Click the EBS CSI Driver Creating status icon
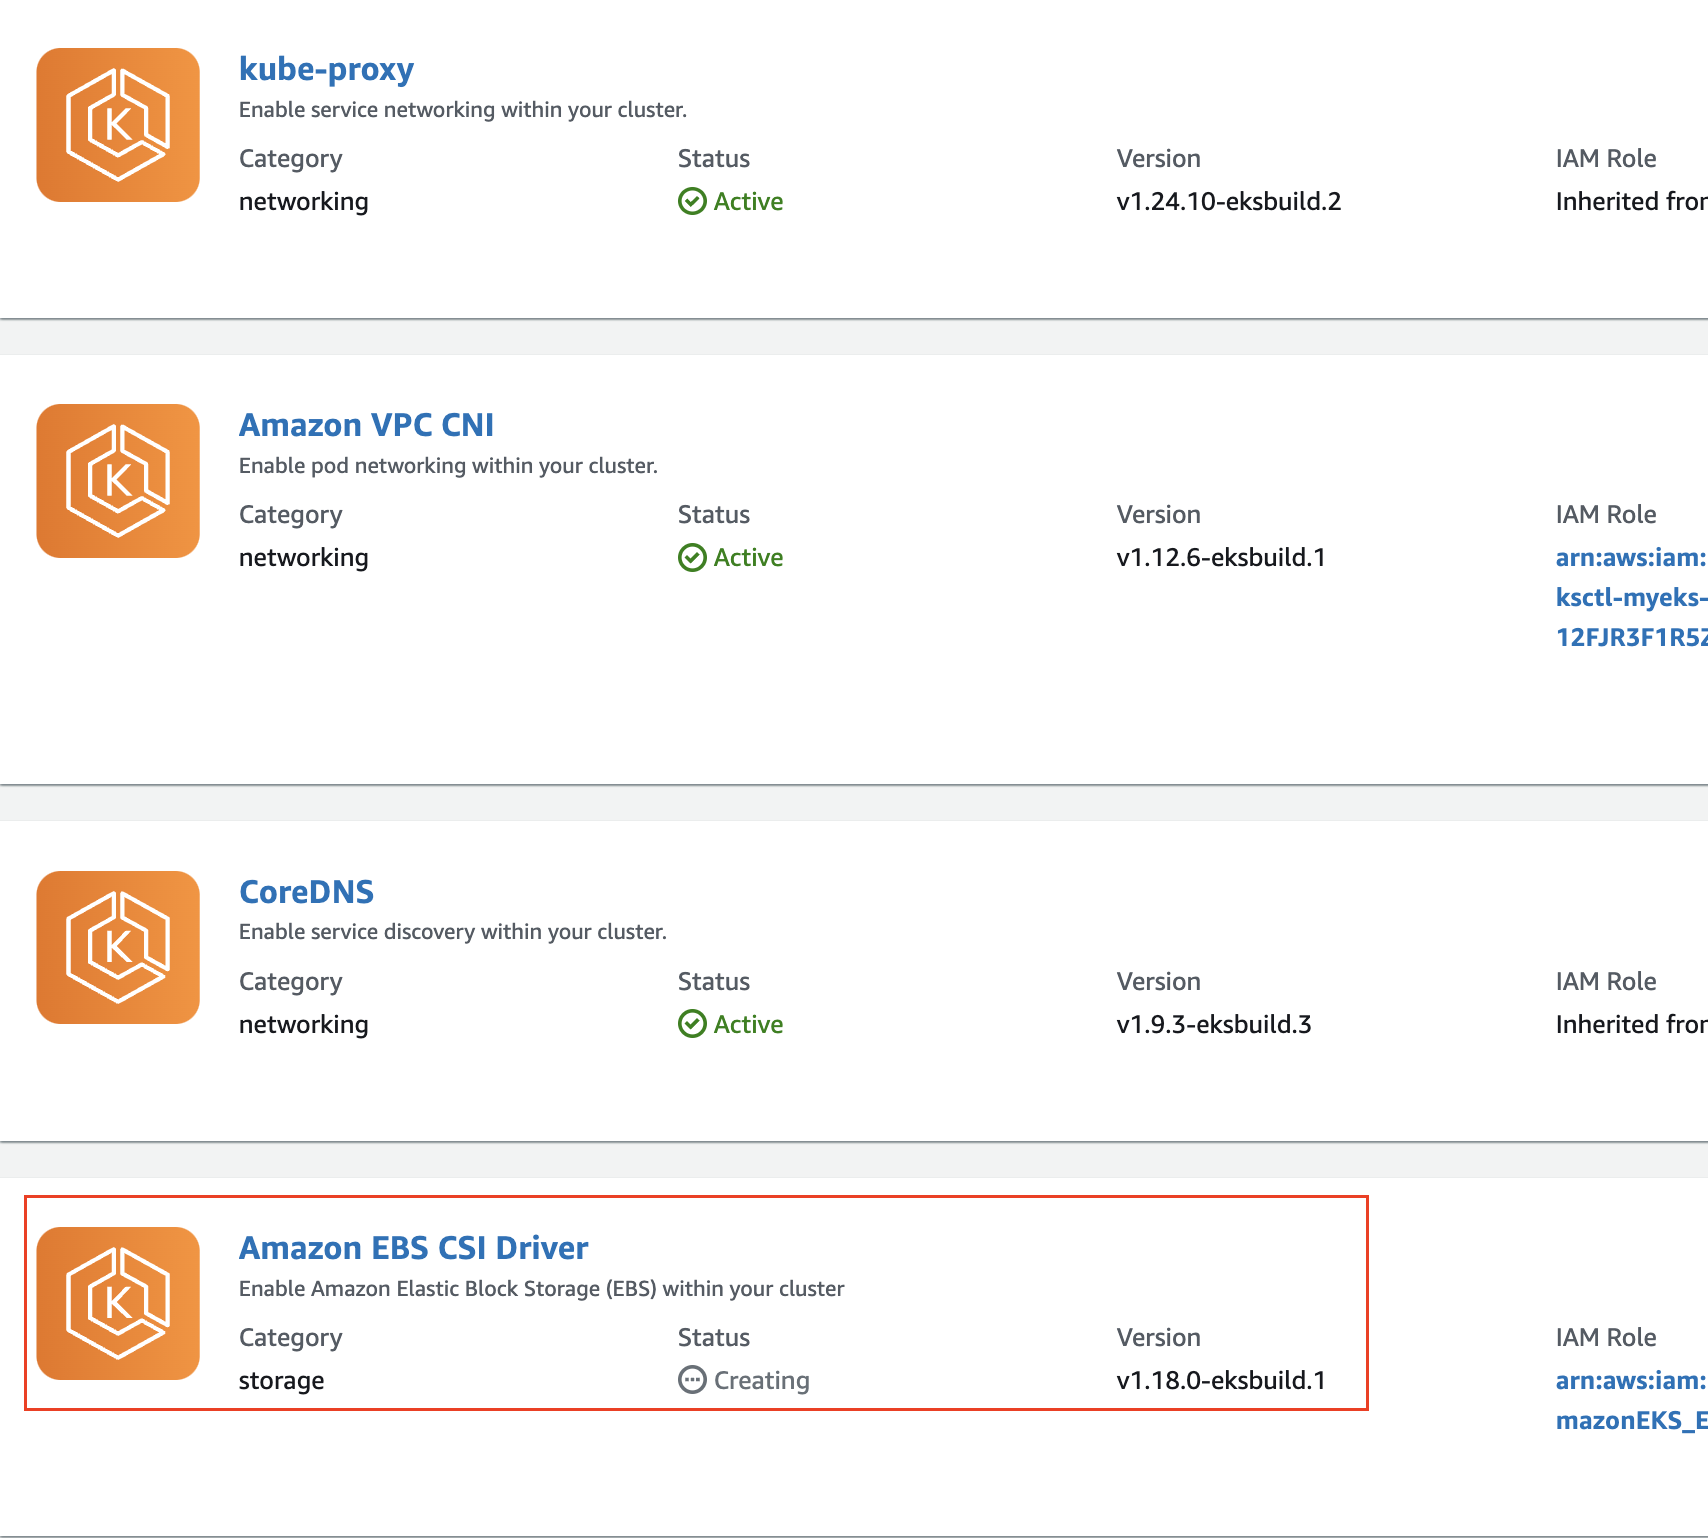 692,1381
